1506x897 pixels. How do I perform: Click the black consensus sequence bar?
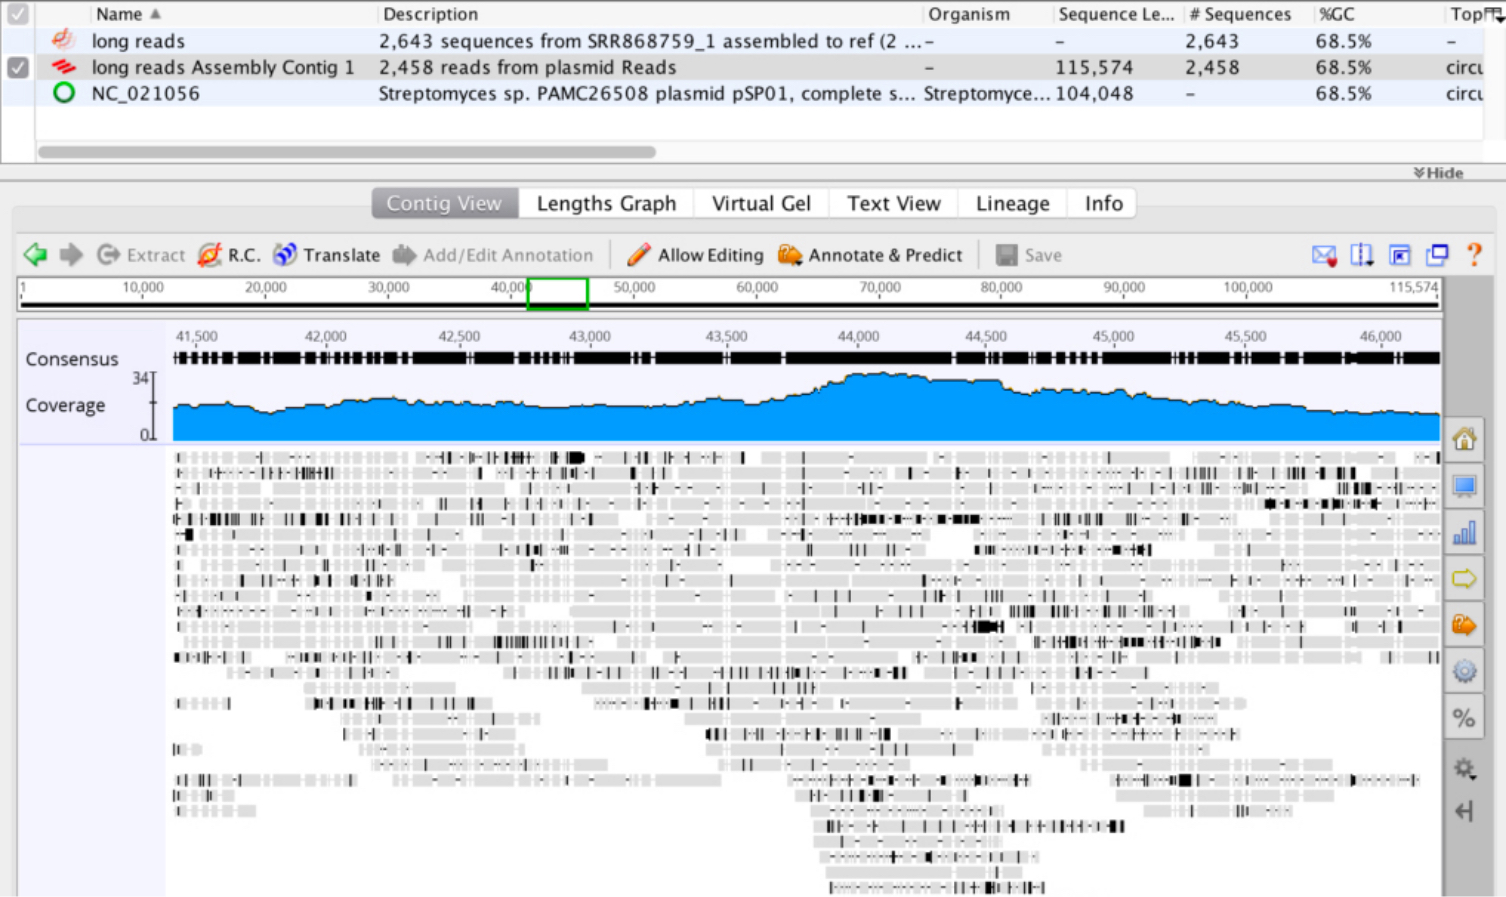[x=806, y=358]
